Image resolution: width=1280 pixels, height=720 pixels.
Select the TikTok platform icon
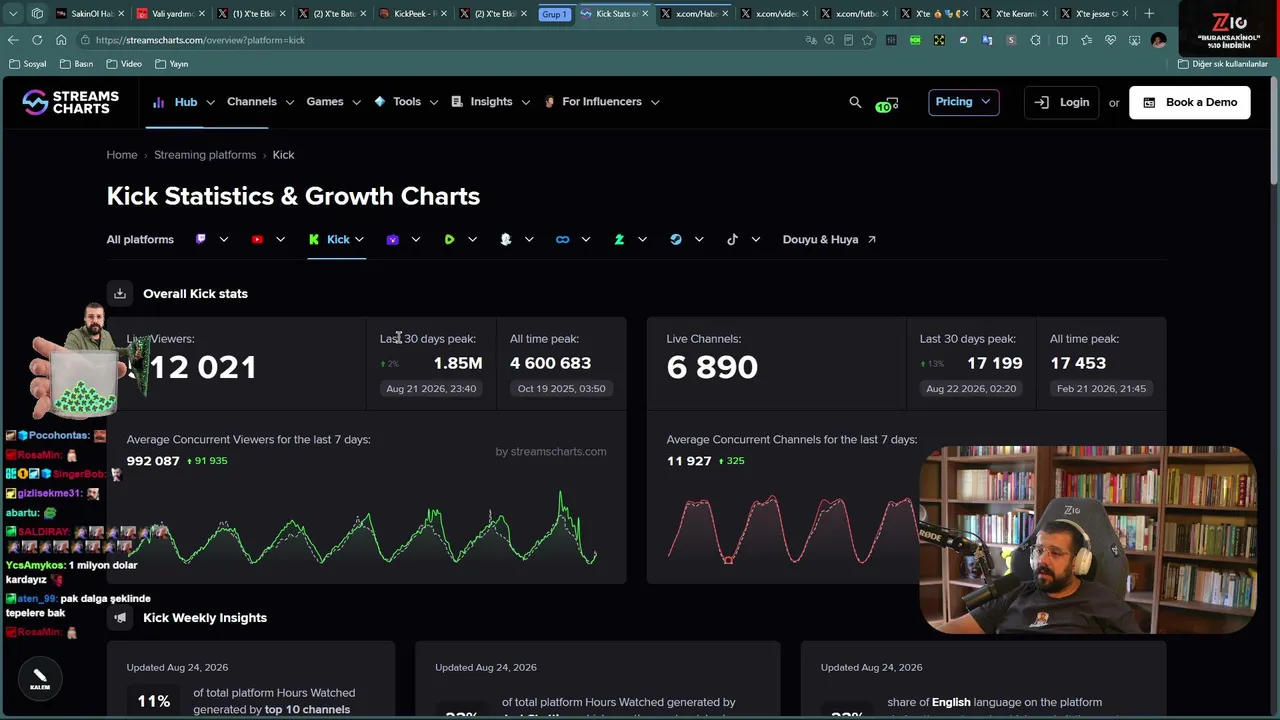pyautogui.click(x=732, y=239)
